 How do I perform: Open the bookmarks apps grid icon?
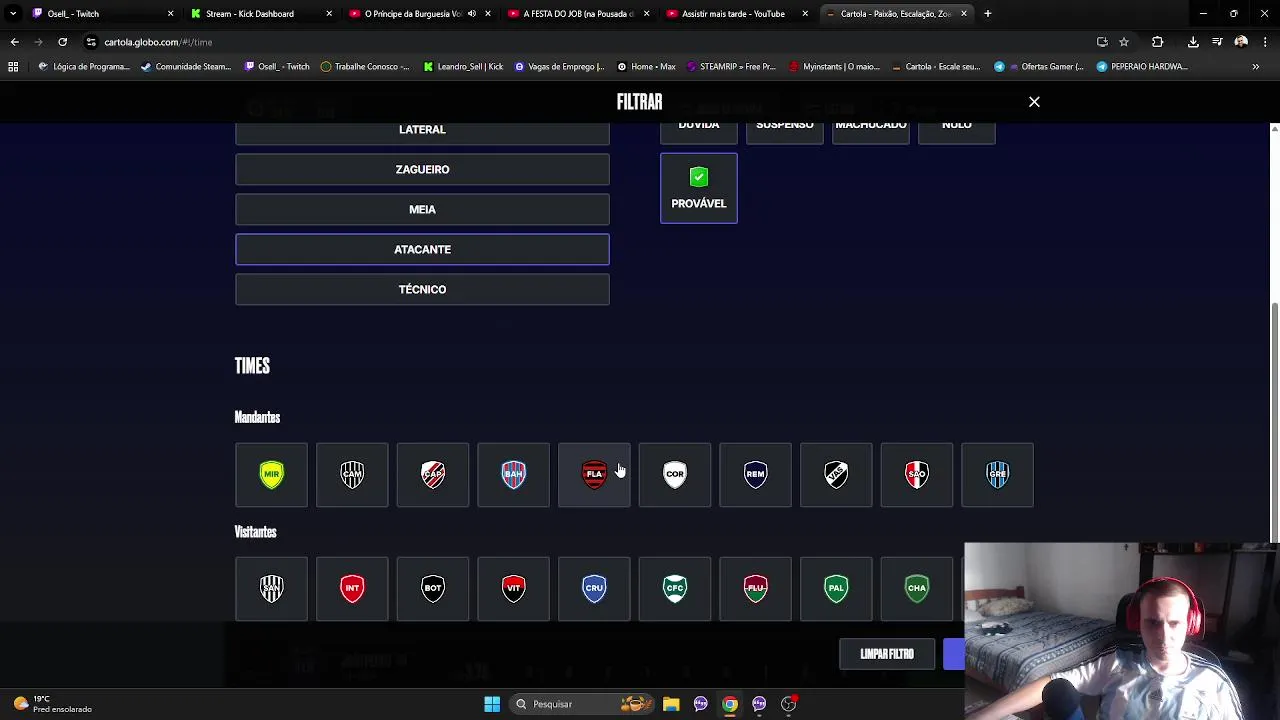tap(13, 67)
